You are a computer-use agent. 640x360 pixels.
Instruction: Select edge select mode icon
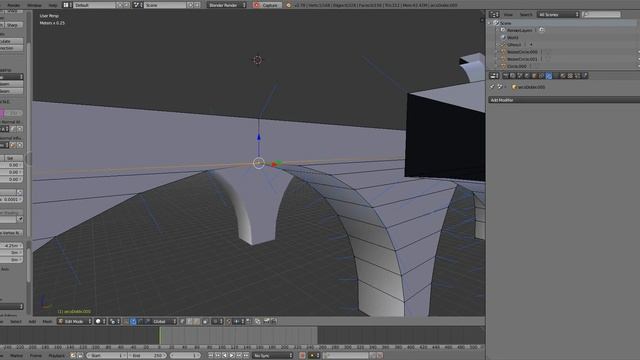click(x=189, y=322)
